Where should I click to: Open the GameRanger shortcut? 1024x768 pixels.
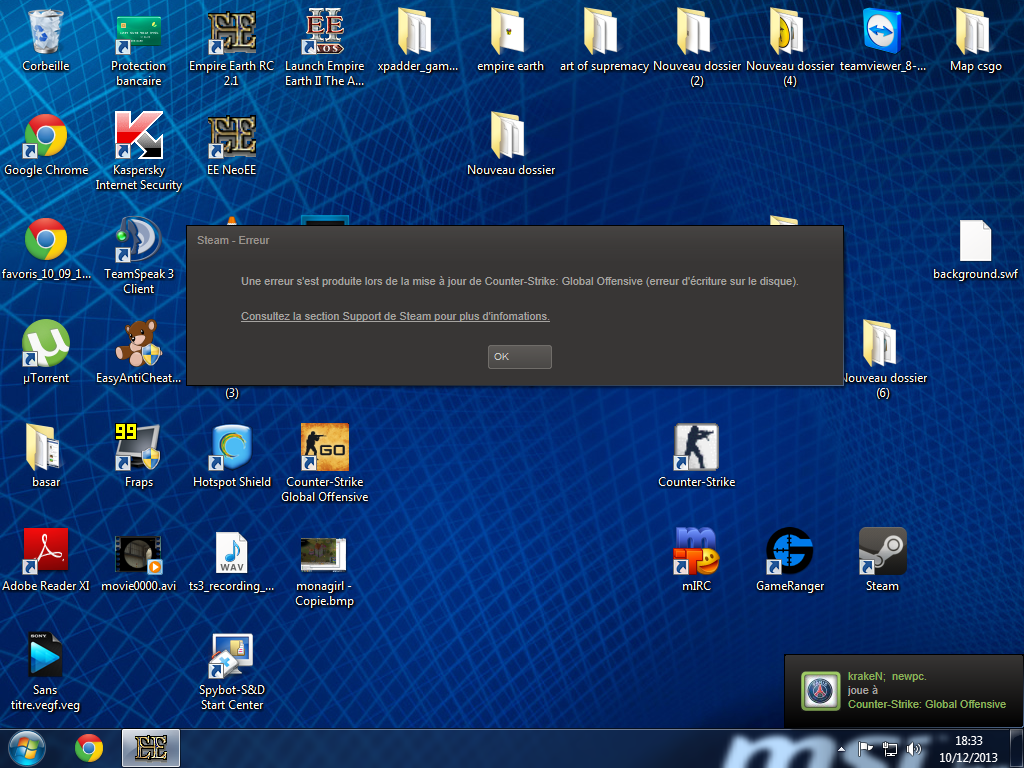coord(789,552)
